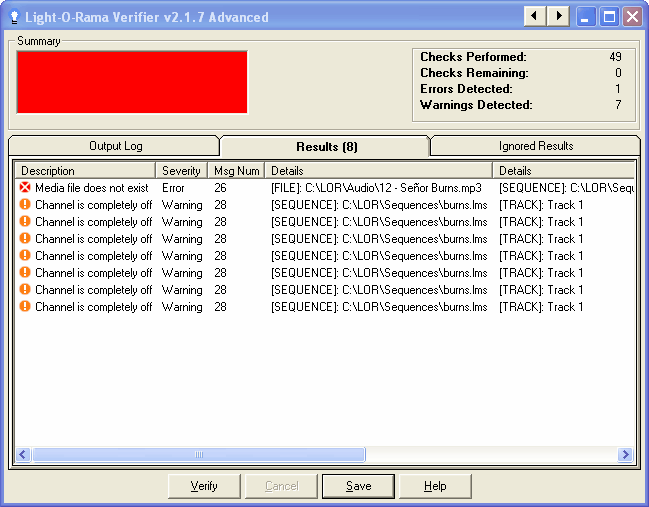
Task: Switch to the Output Log tab
Action: 115,146
